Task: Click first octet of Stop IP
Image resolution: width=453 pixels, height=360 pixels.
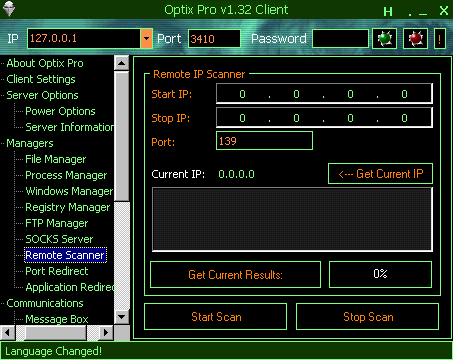Action: pos(242,118)
